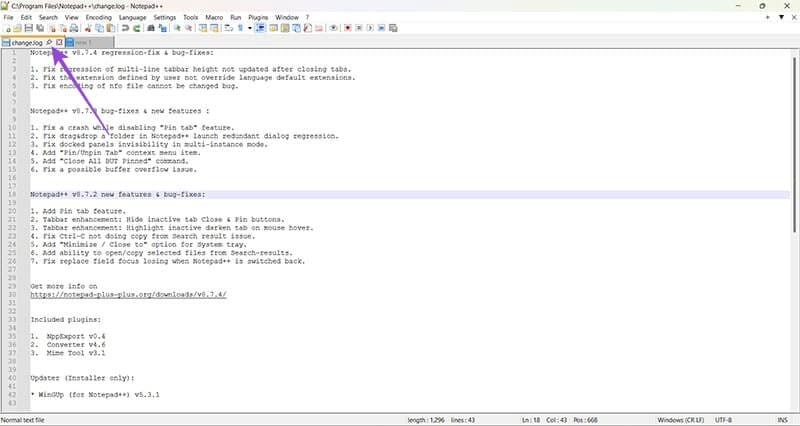
Task: Click the Close document toolbar icon
Action: (52, 28)
